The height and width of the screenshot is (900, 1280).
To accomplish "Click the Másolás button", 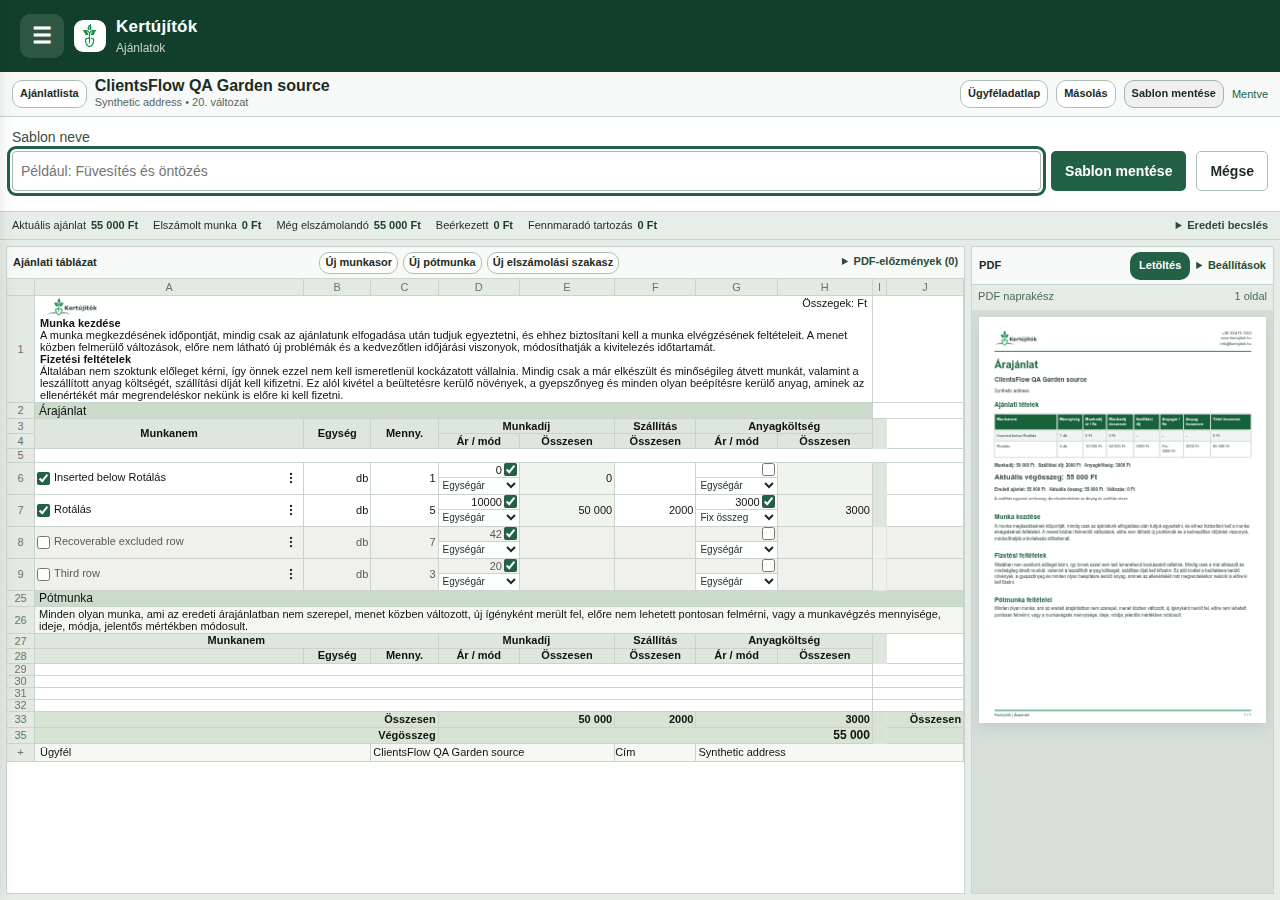I will (1085, 94).
